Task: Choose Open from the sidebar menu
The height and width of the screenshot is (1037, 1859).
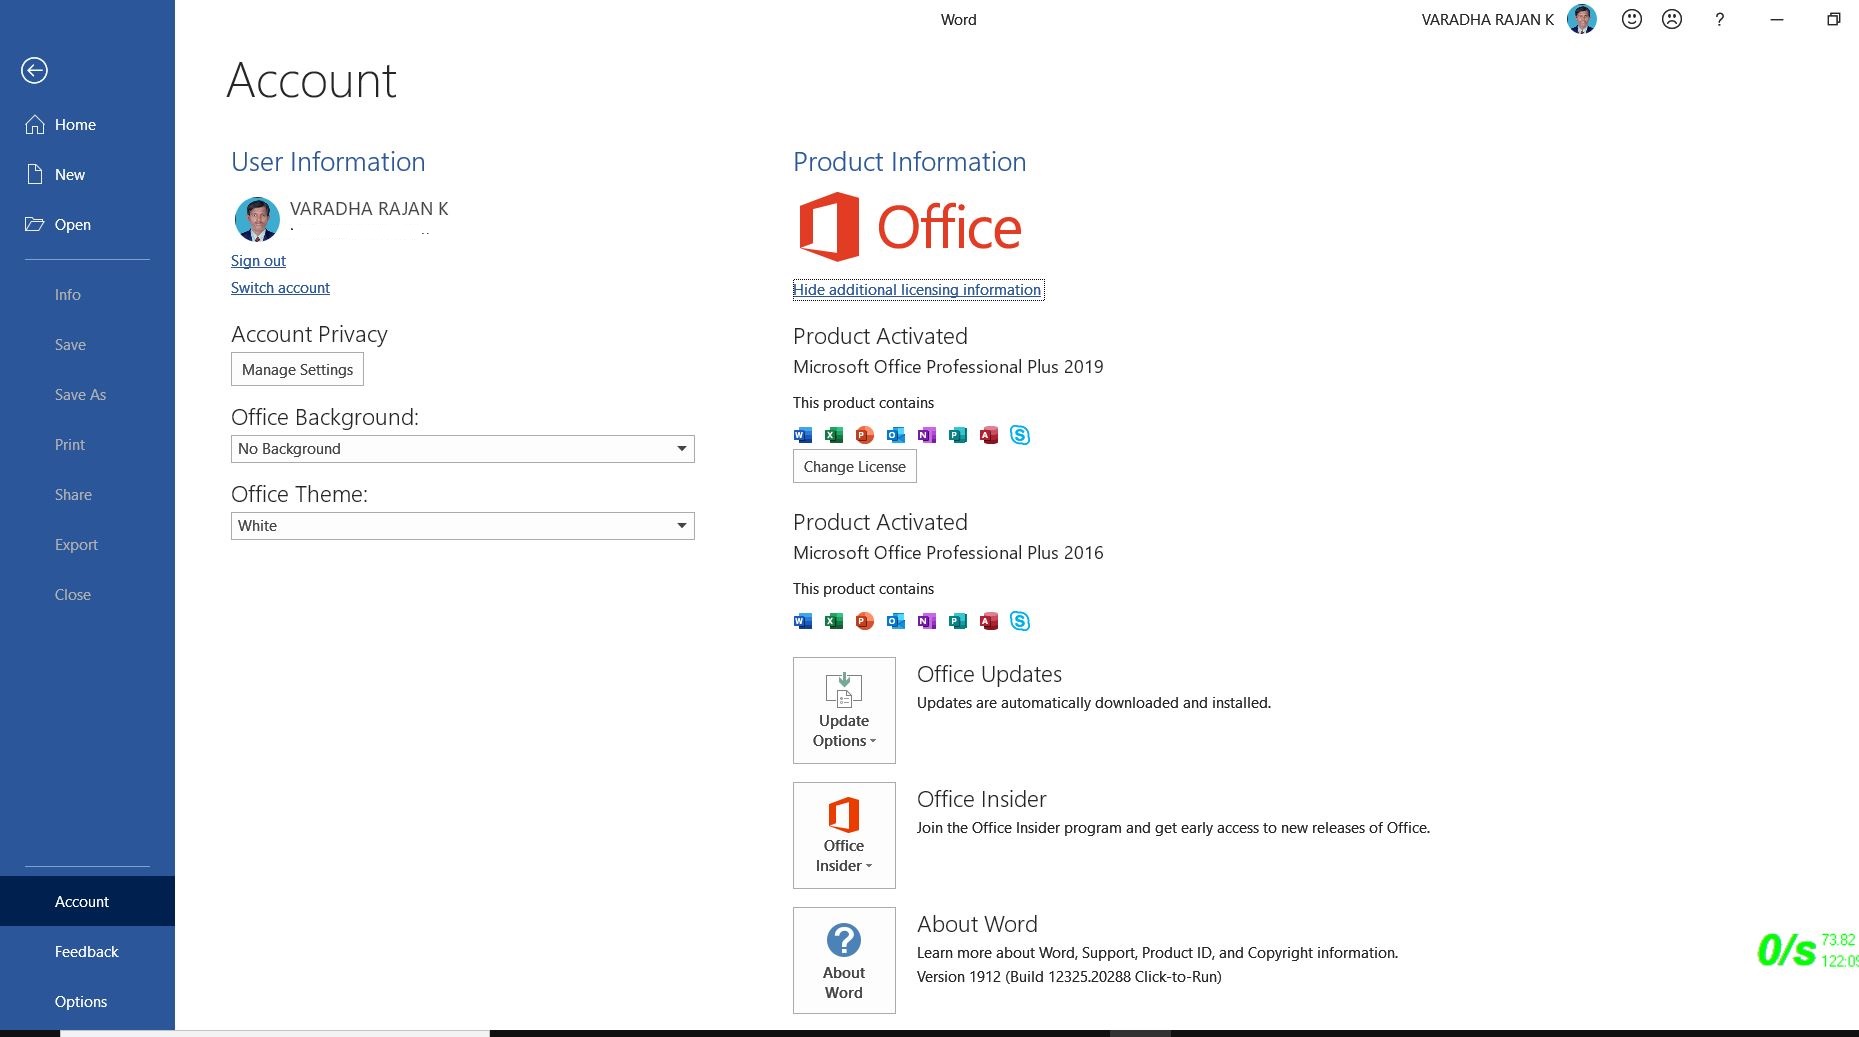Action: click(87, 225)
